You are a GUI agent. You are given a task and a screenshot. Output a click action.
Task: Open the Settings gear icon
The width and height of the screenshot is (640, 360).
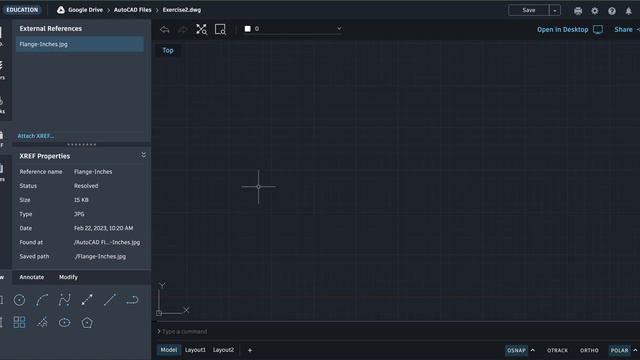pyautogui.click(x=595, y=11)
